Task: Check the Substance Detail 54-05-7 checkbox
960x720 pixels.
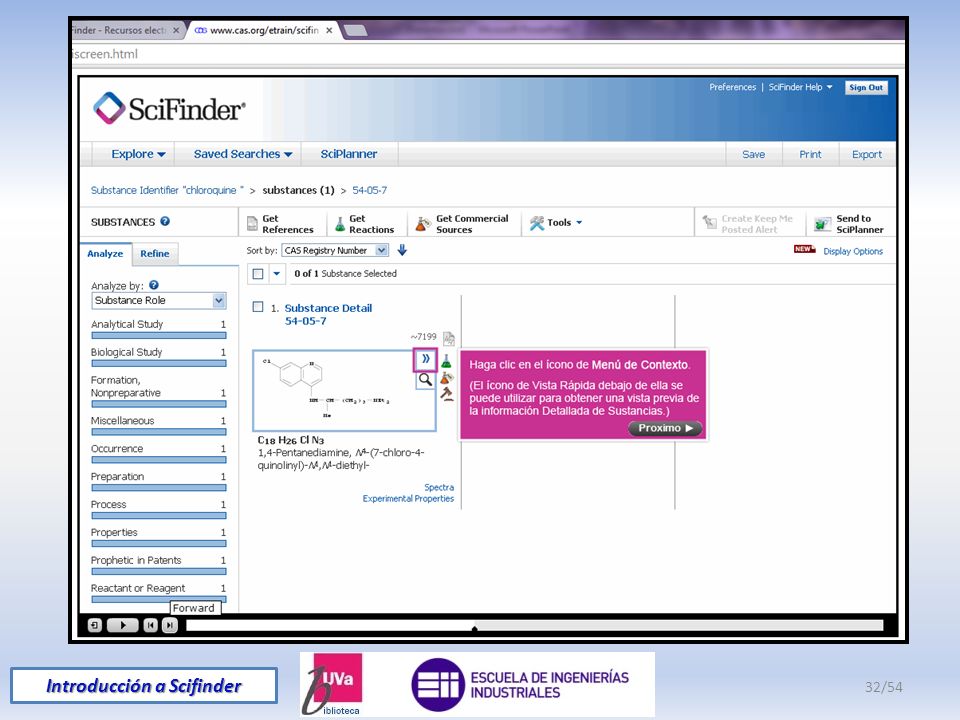Action: (x=258, y=307)
